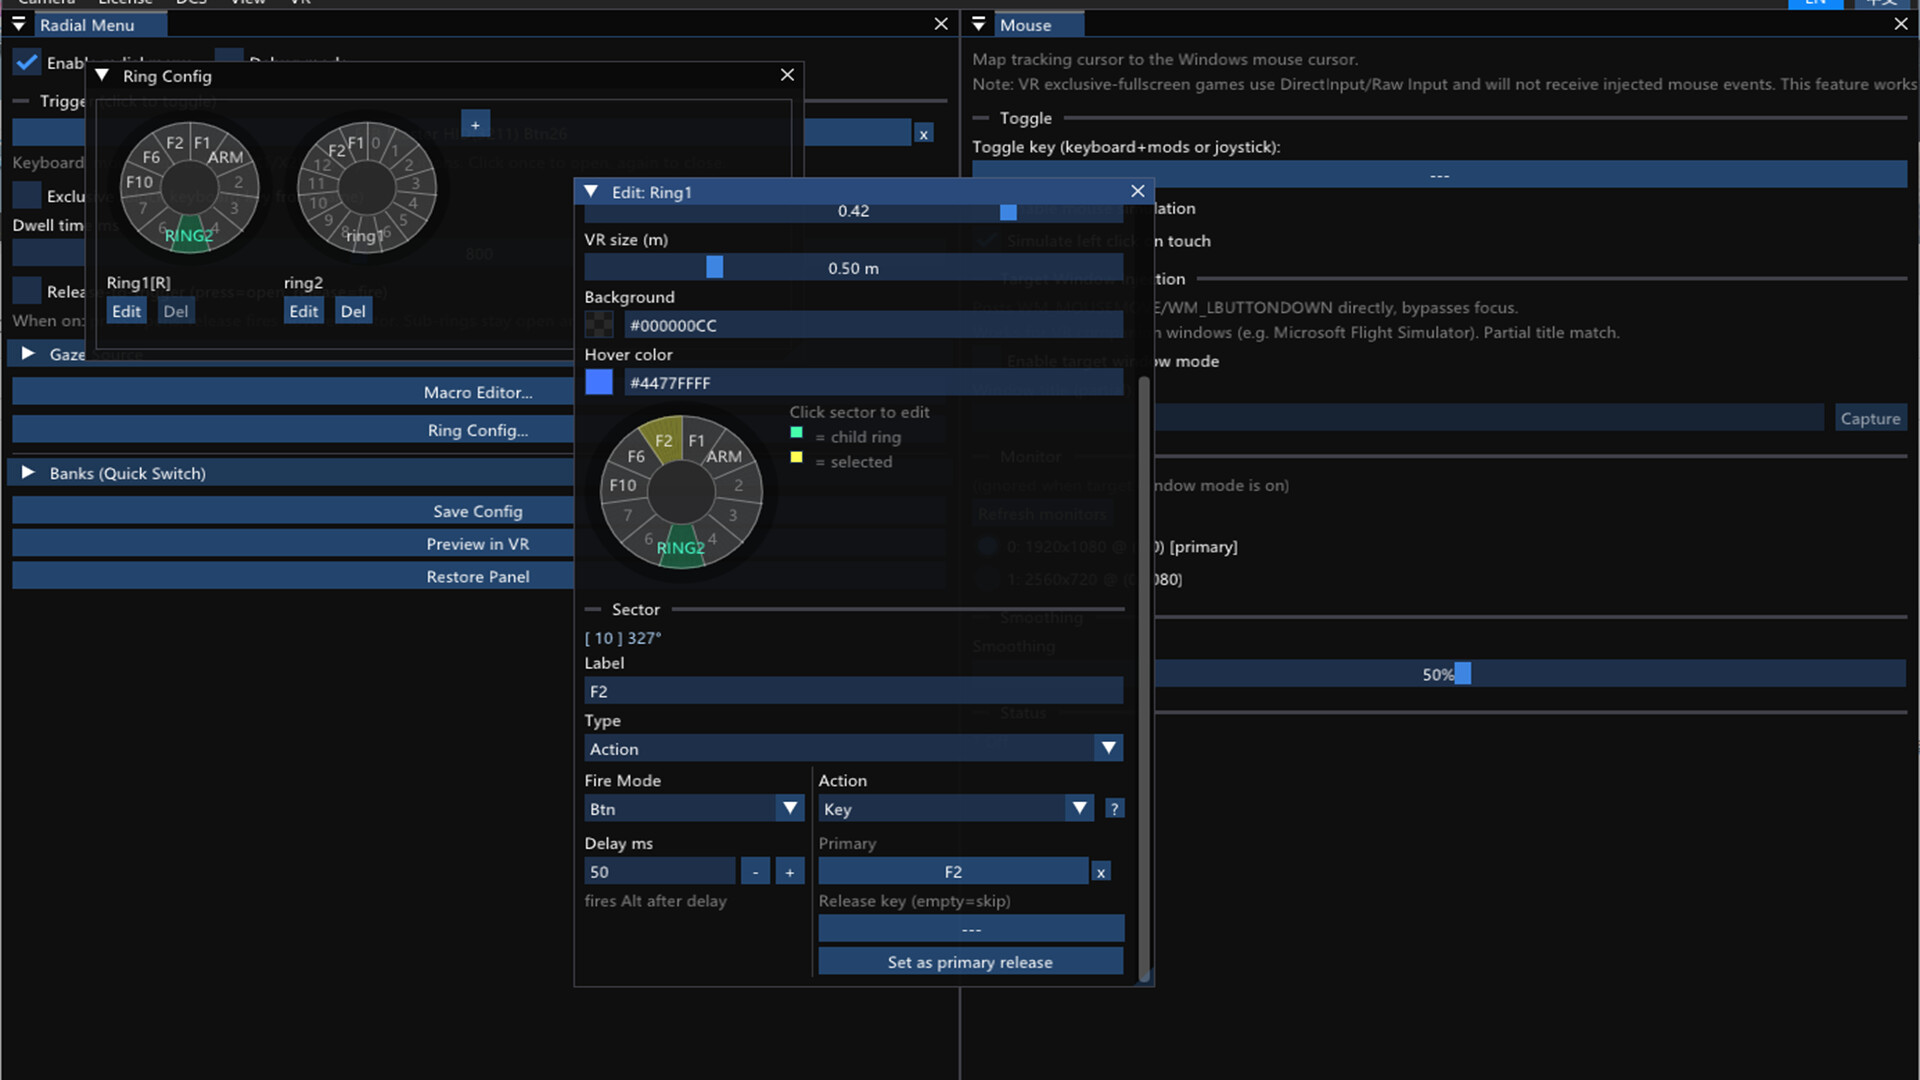1920x1080 pixels.
Task: Delete ring2 with its Del button
Action: [x=353, y=311]
